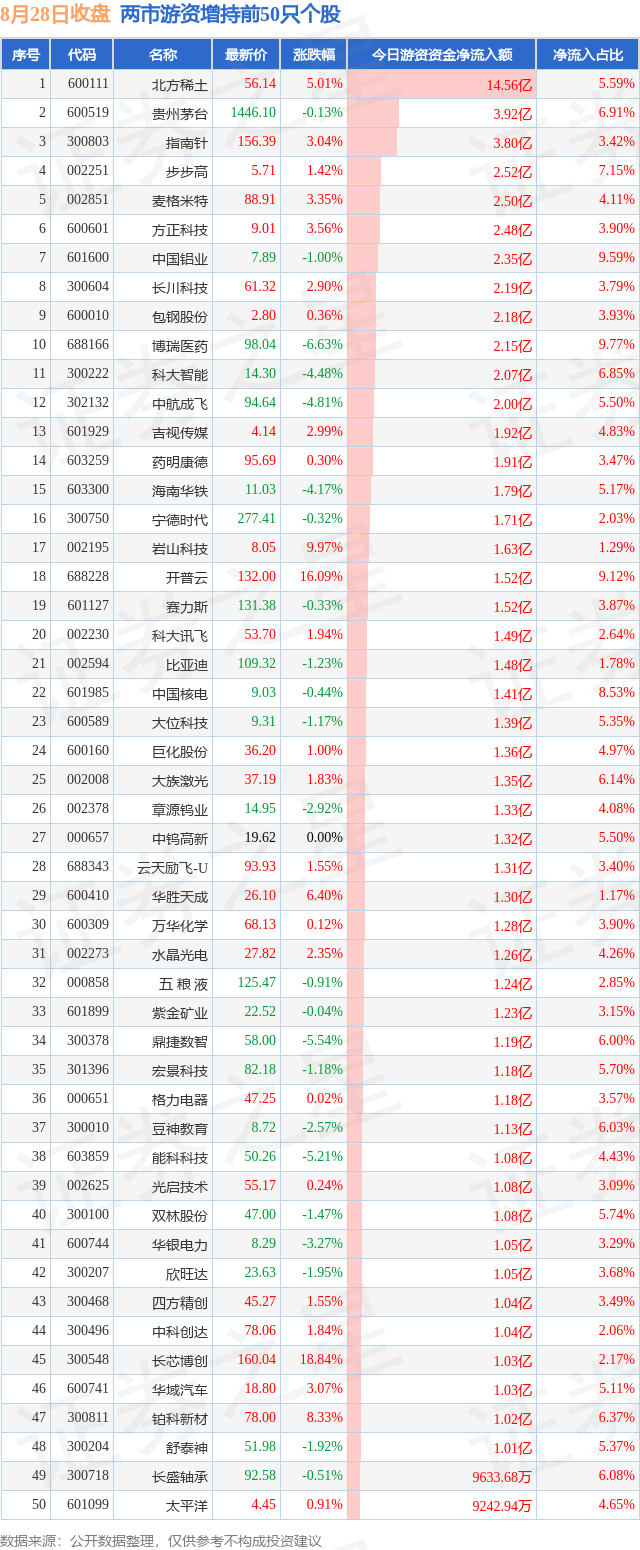The height and width of the screenshot is (1550, 640).
Task: Select the stock name 水晶光电
Action: pos(180,955)
